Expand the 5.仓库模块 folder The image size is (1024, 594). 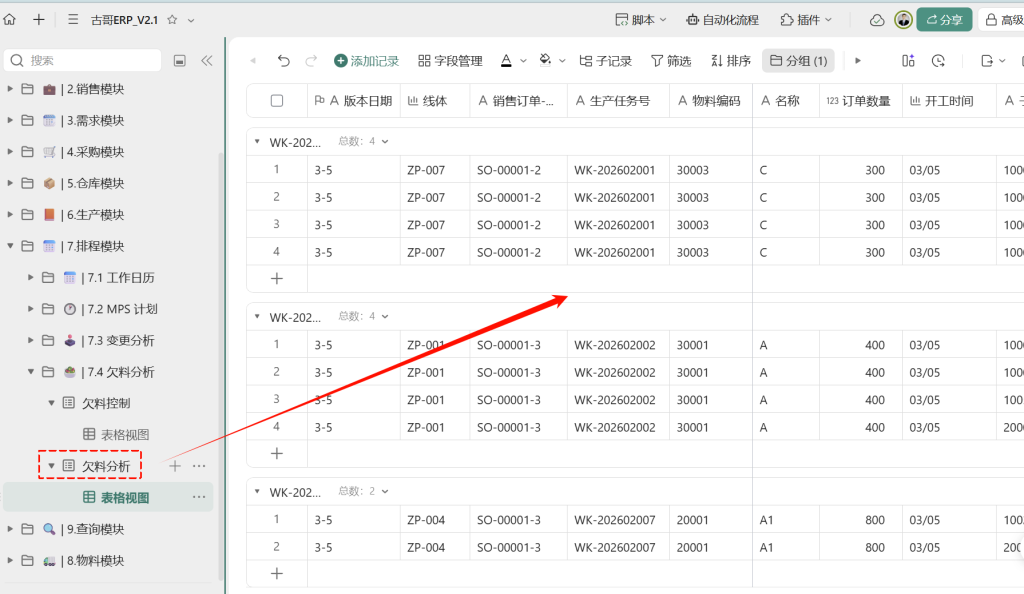pyautogui.click(x=10, y=183)
